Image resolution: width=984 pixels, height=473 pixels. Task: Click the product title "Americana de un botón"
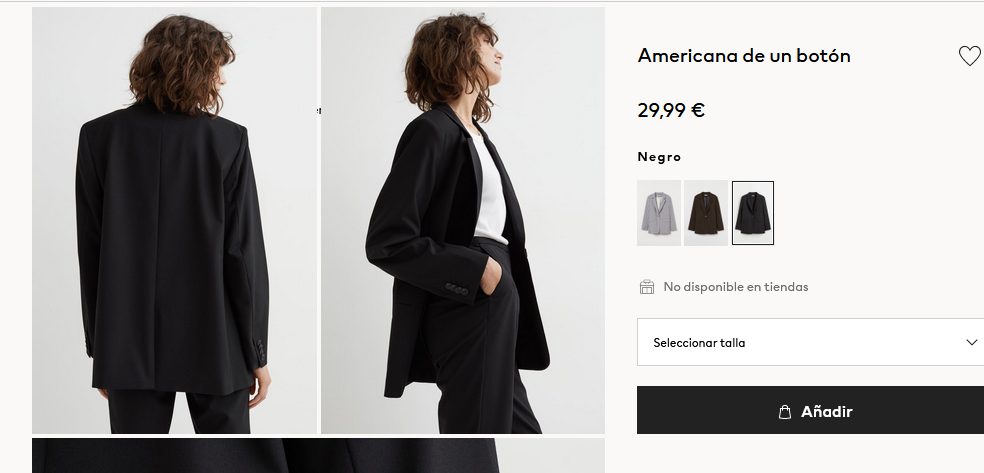point(744,56)
